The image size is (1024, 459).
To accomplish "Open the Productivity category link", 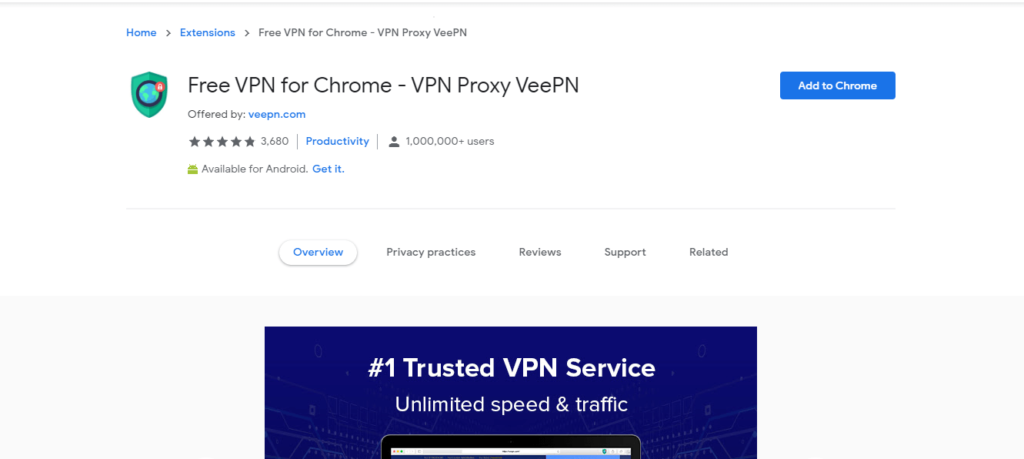I will coord(337,141).
